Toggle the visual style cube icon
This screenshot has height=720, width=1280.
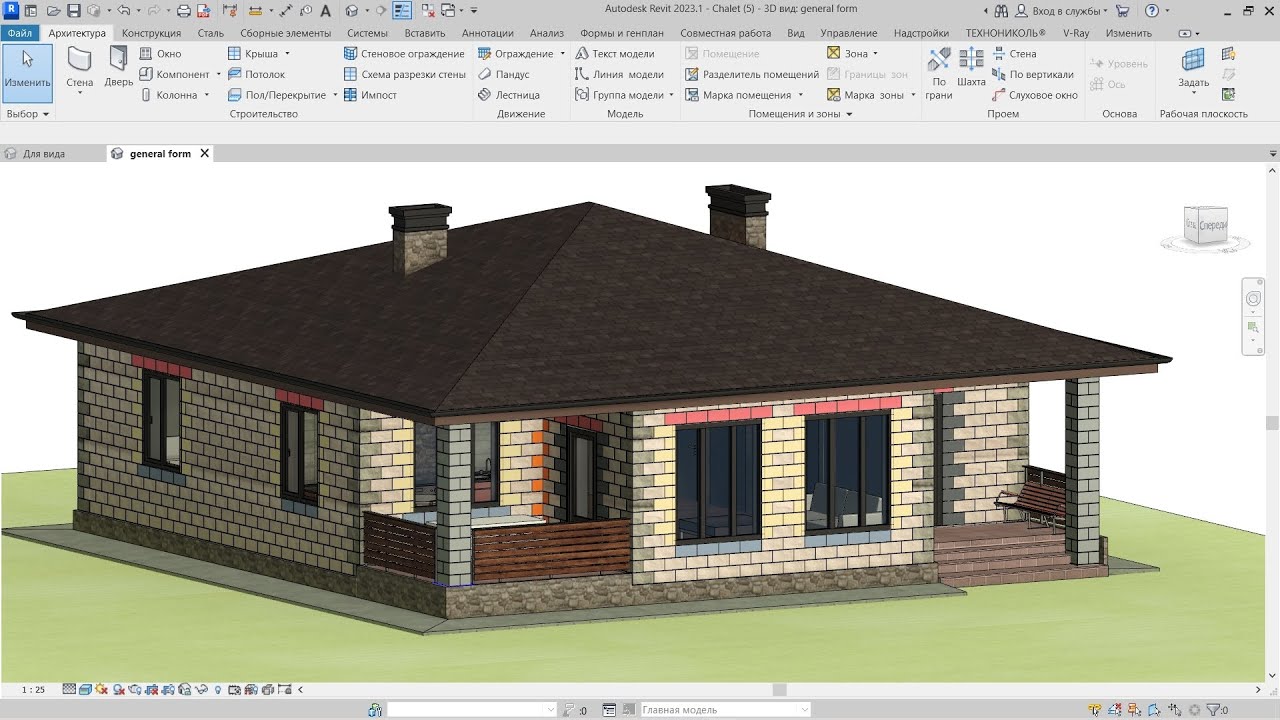(85, 690)
